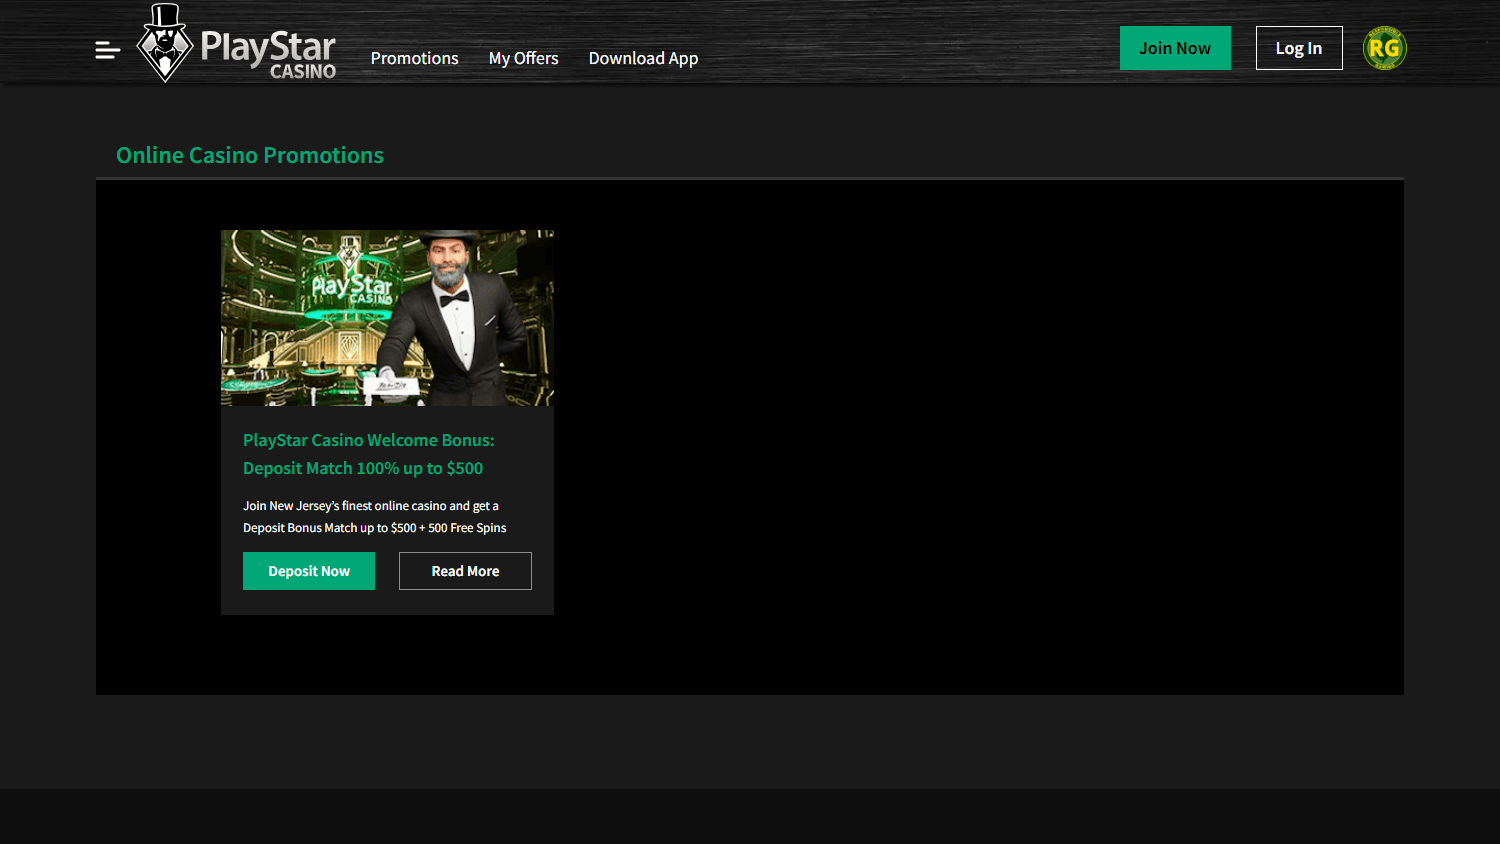The image size is (1500, 844).
Task: Click the welcome bonus promo card
Action: tap(387, 421)
